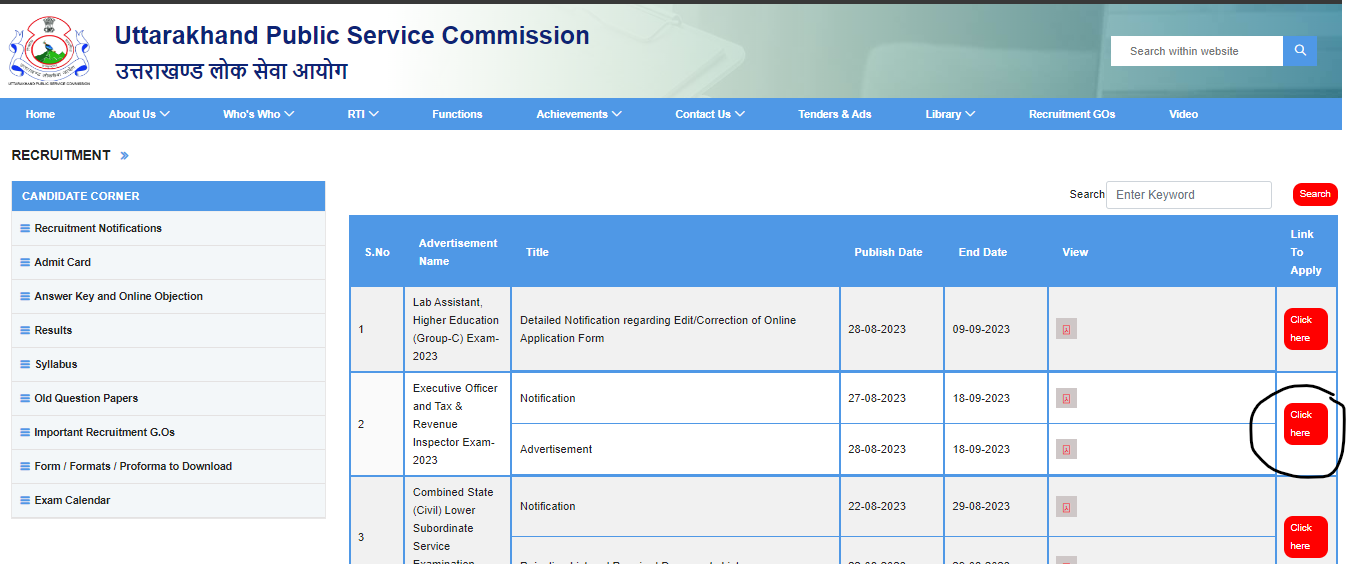Expand the RTI dropdown menu
Image resolution: width=1347 pixels, height=564 pixels.
363,114
